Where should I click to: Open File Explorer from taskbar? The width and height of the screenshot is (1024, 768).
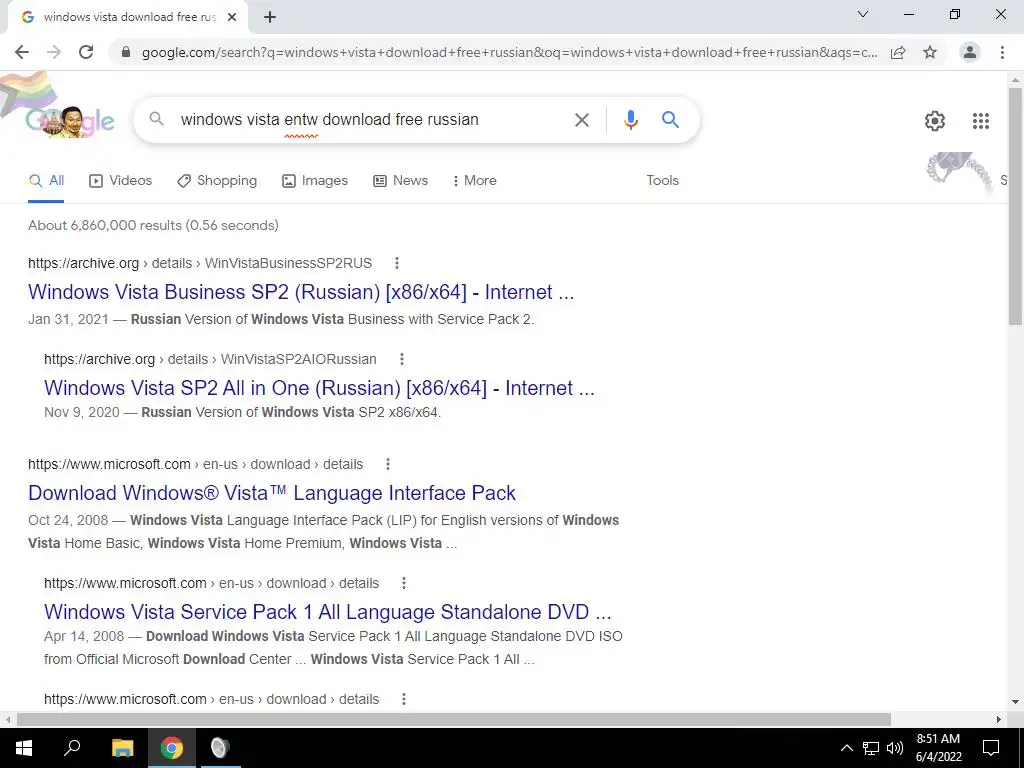click(x=122, y=748)
